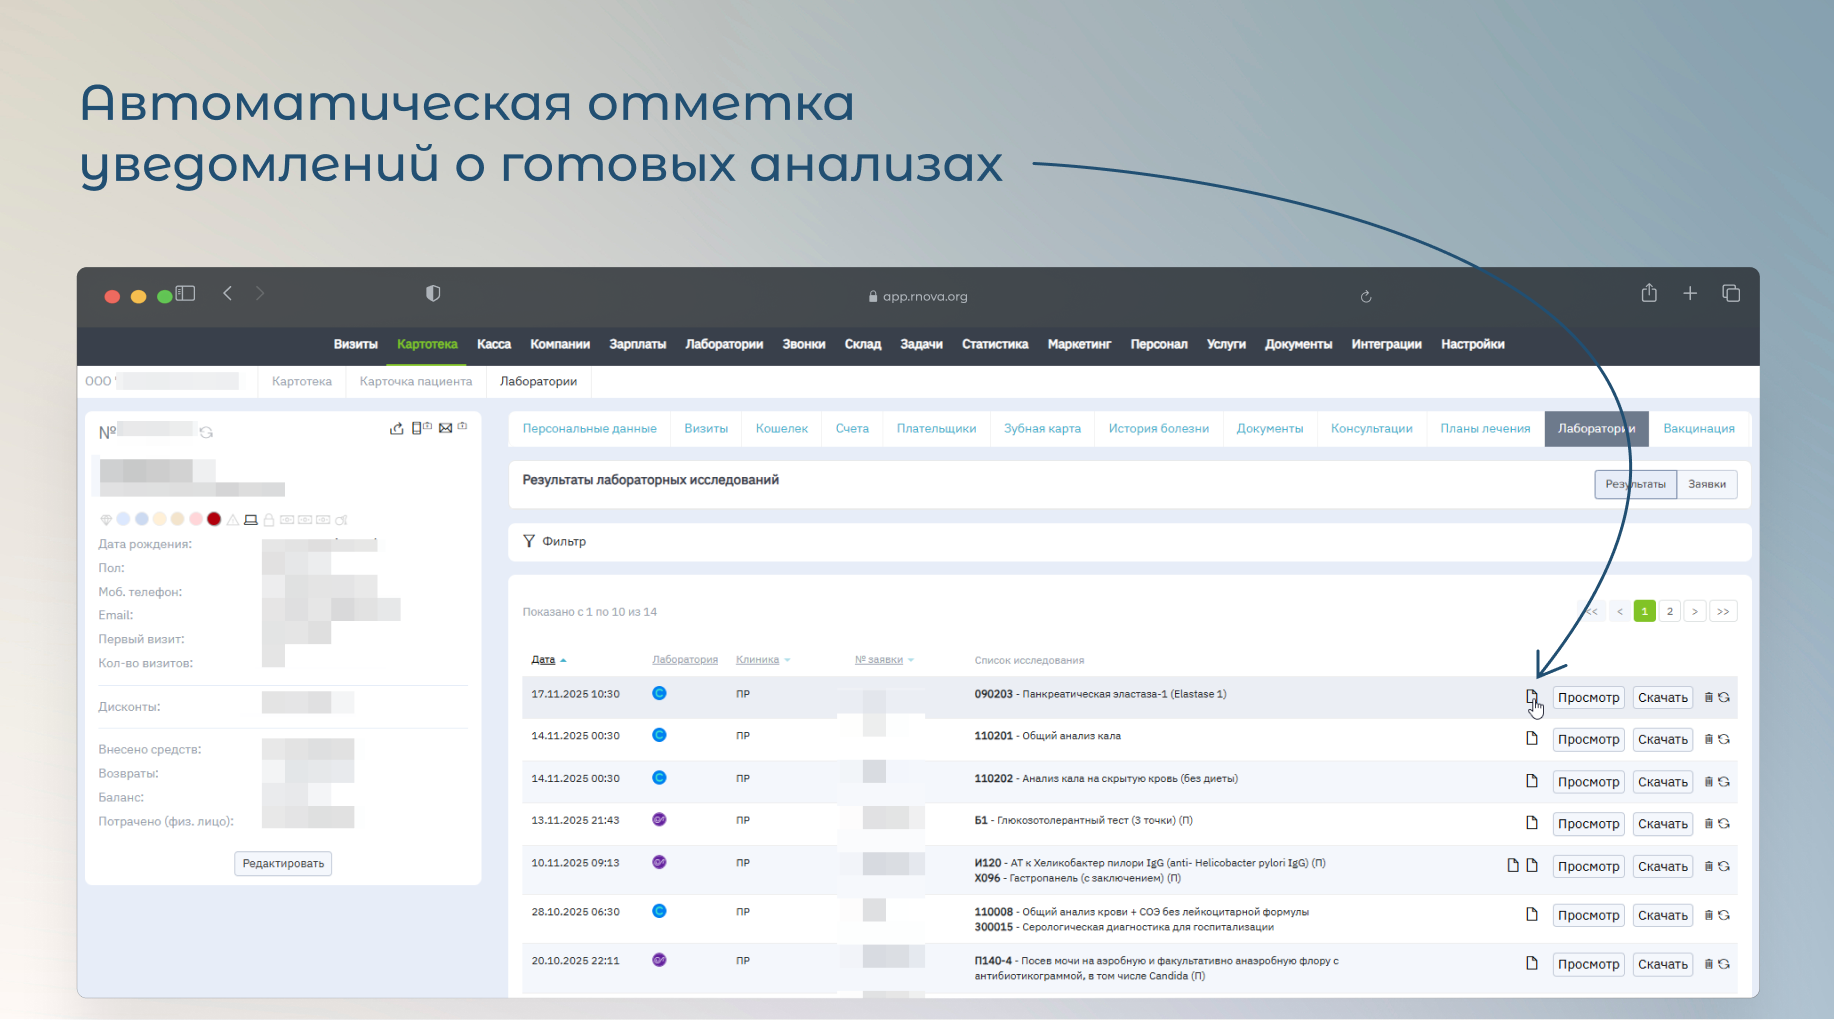Delete the 110201 stool analysis result

click(1709, 740)
